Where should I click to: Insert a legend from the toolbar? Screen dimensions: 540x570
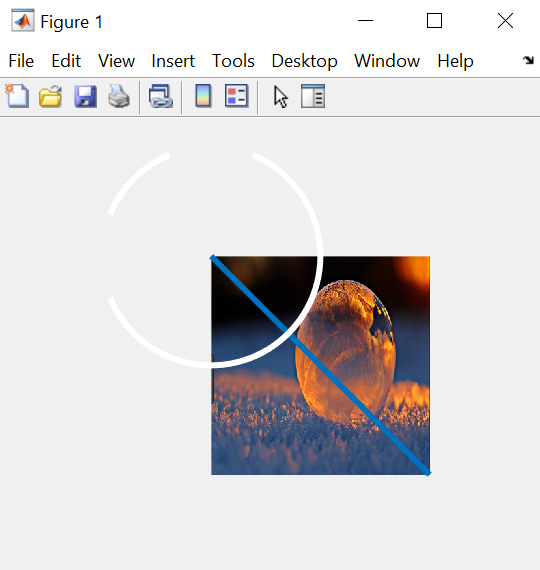[x=237, y=96]
